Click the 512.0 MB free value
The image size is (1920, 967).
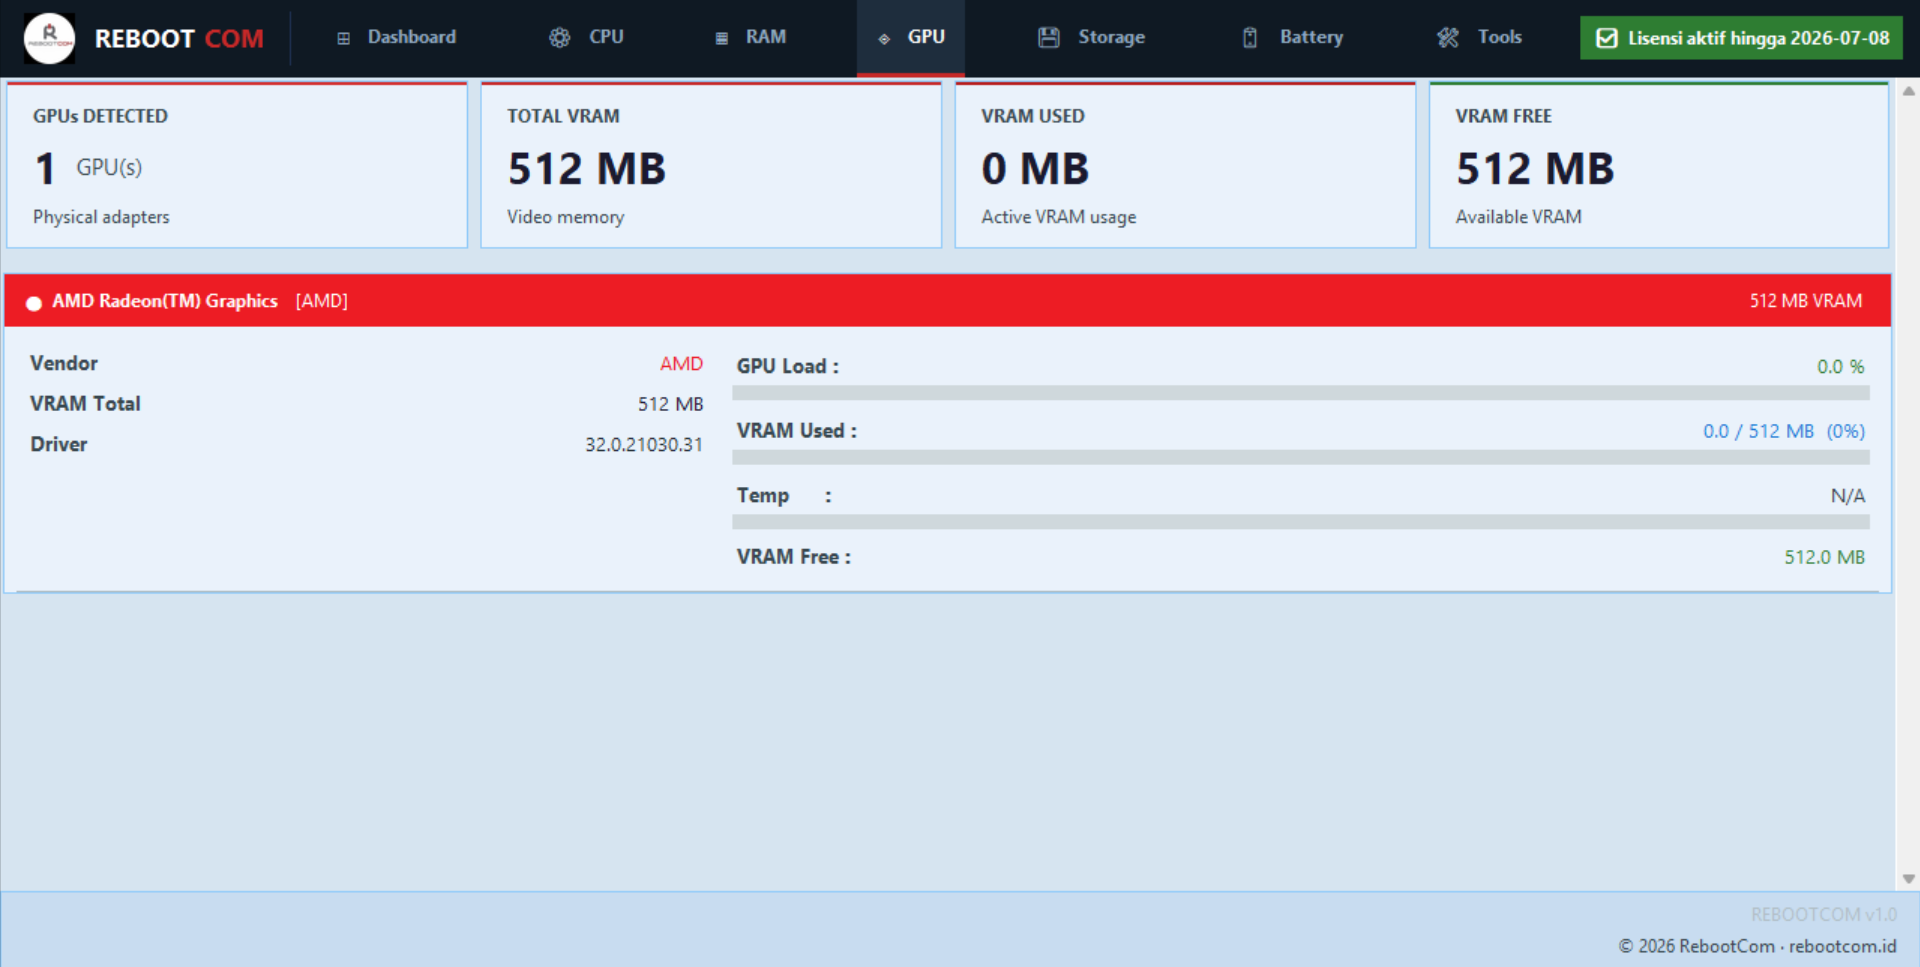(x=1824, y=557)
